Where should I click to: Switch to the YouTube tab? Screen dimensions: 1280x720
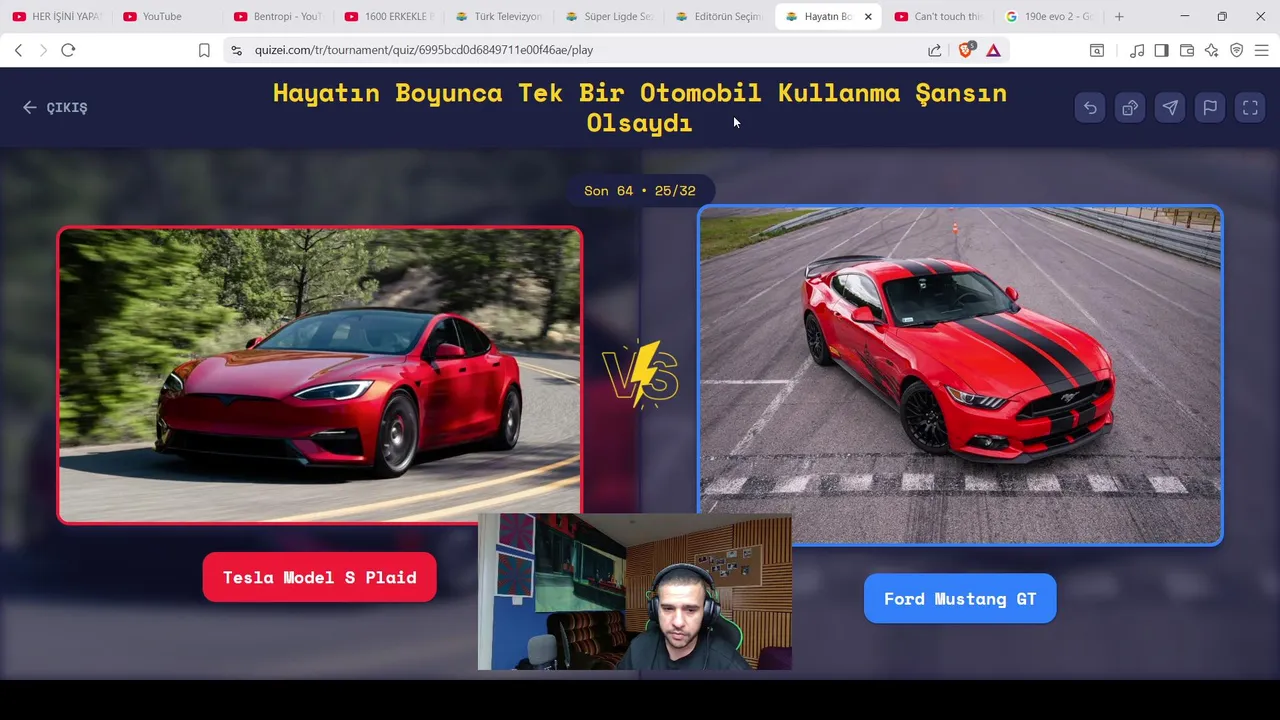(x=167, y=16)
